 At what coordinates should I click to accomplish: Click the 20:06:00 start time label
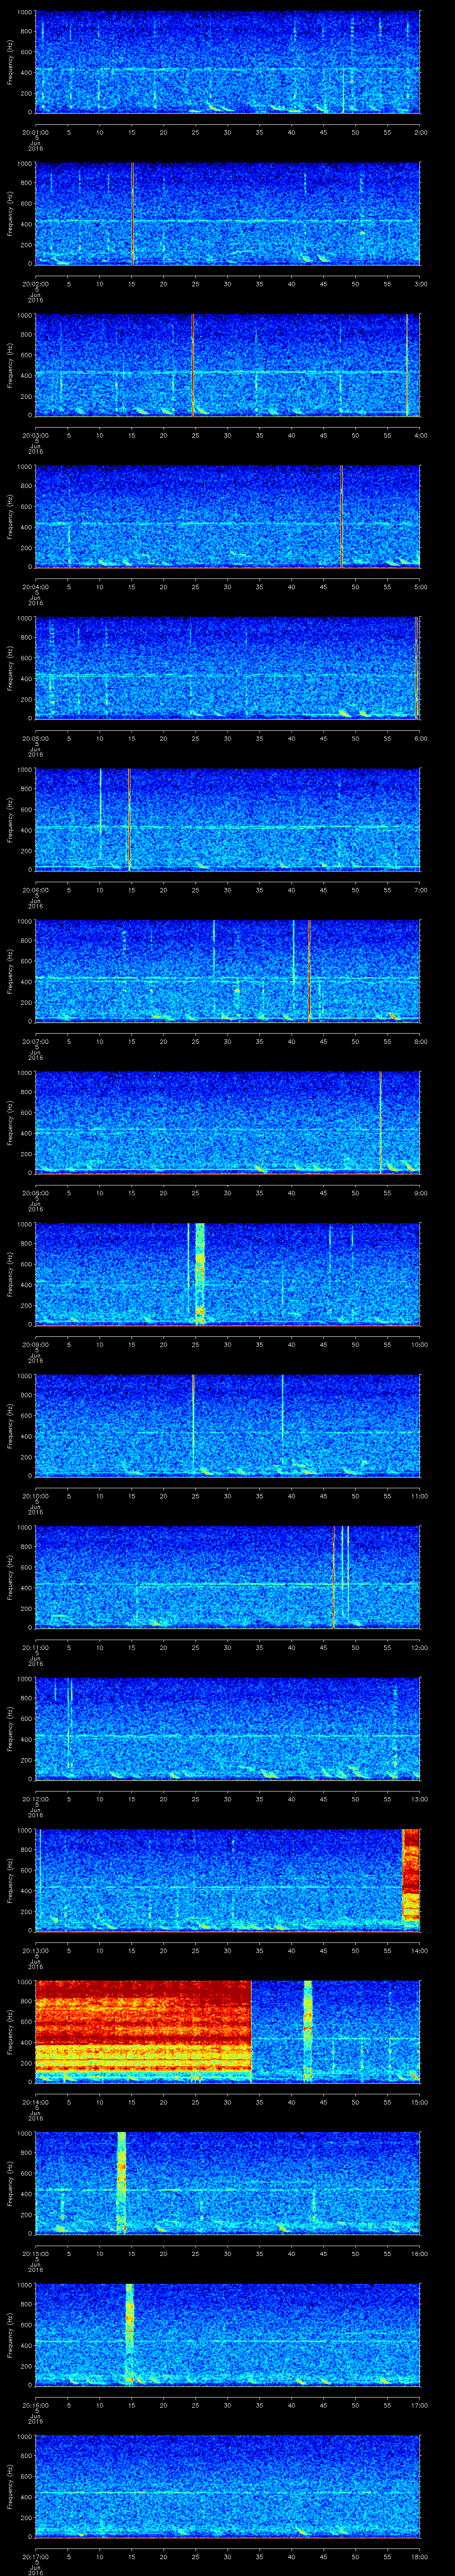tap(35, 890)
